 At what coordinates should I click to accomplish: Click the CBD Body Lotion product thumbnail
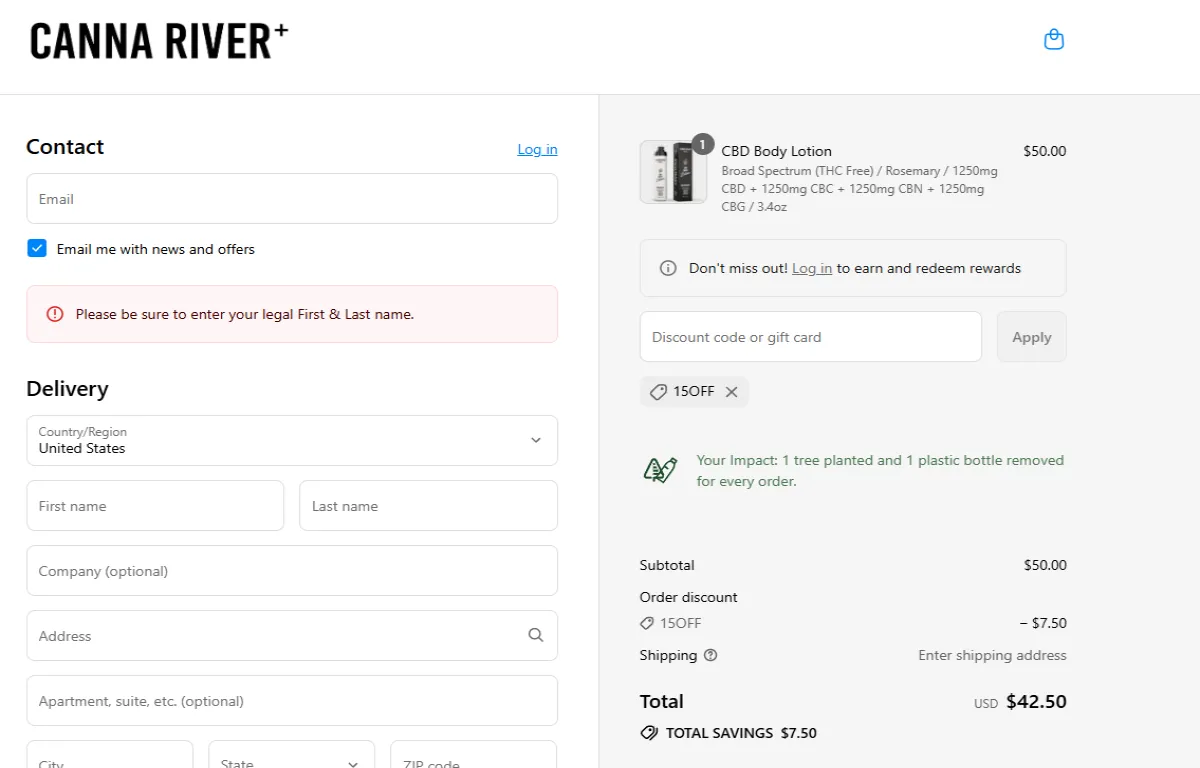(x=672, y=172)
